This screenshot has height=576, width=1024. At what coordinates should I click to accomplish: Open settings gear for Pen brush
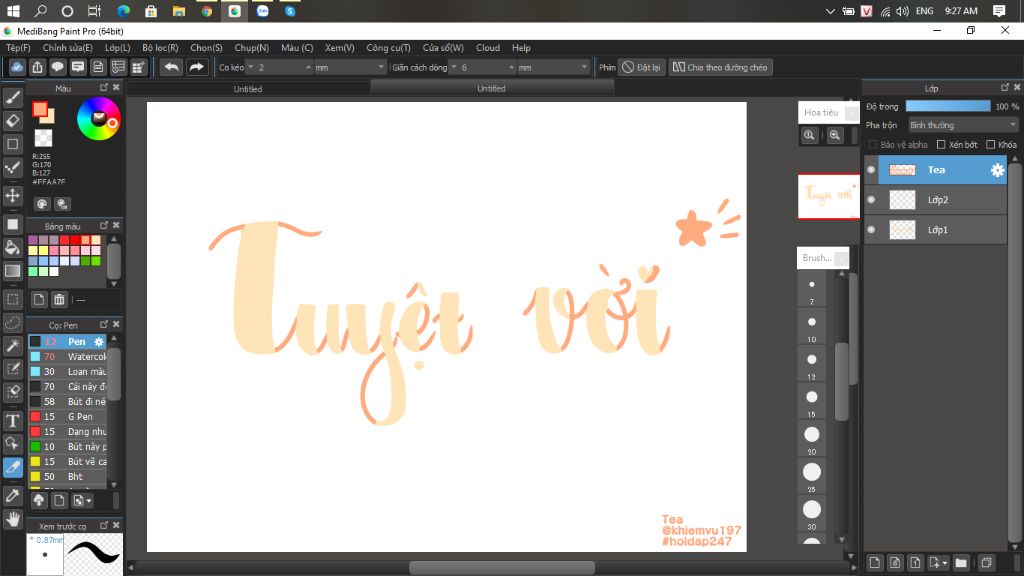click(99, 342)
